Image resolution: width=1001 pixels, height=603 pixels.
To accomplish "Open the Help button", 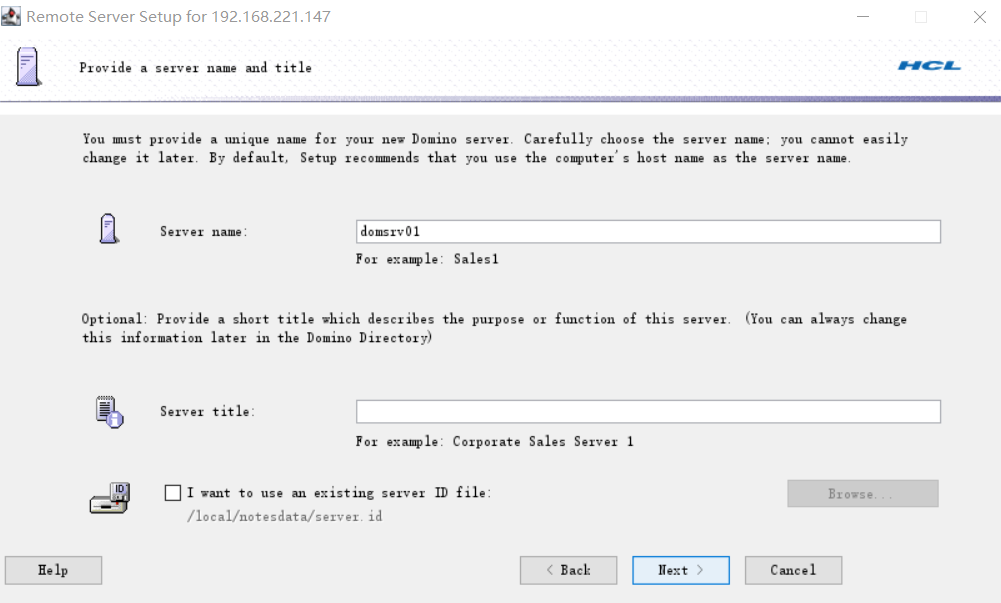I will (54, 570).
